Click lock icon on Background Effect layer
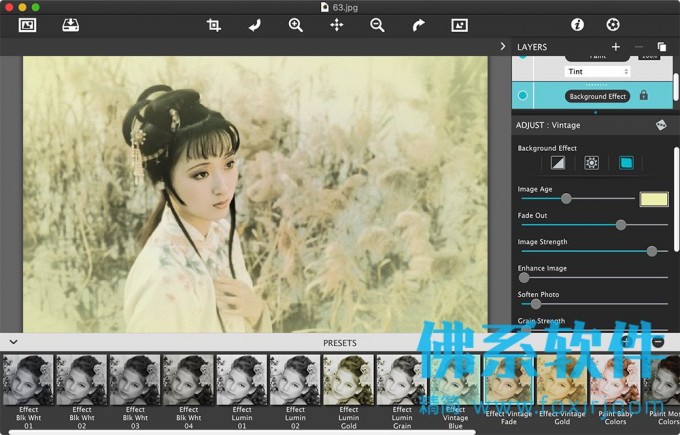 click(x=644, y=95)
